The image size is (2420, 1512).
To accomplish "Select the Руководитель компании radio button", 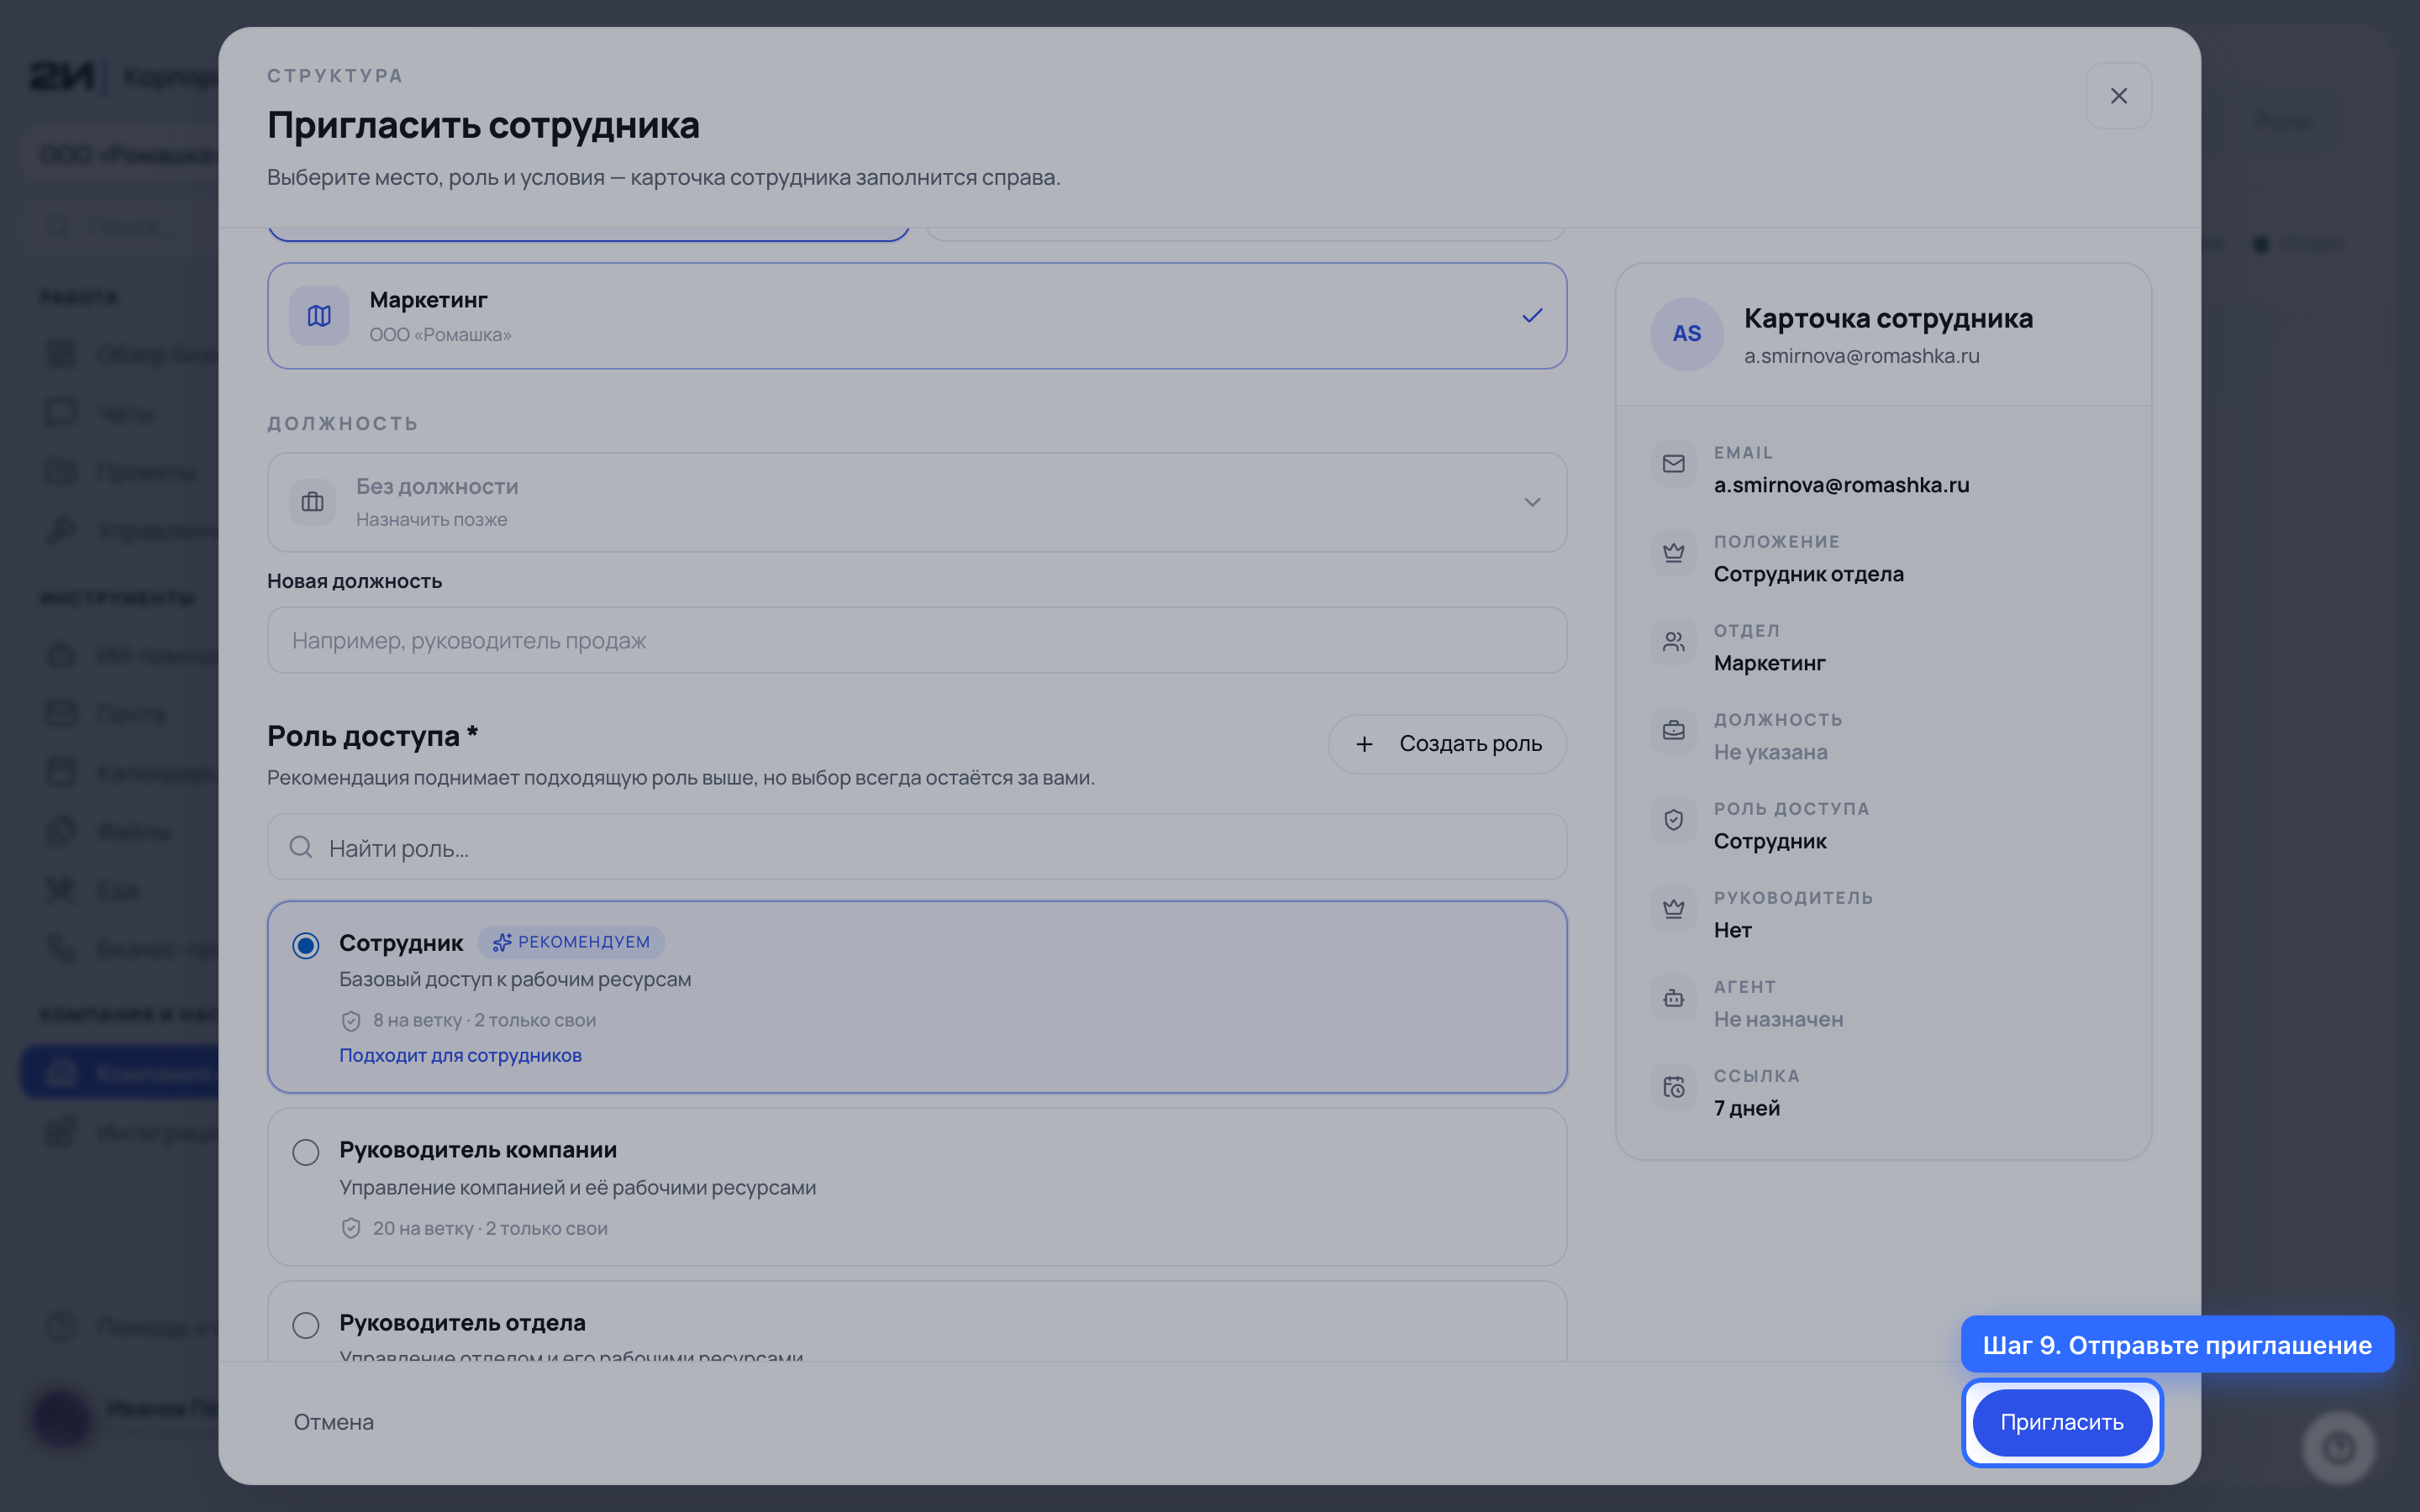I will [306, 1152].
